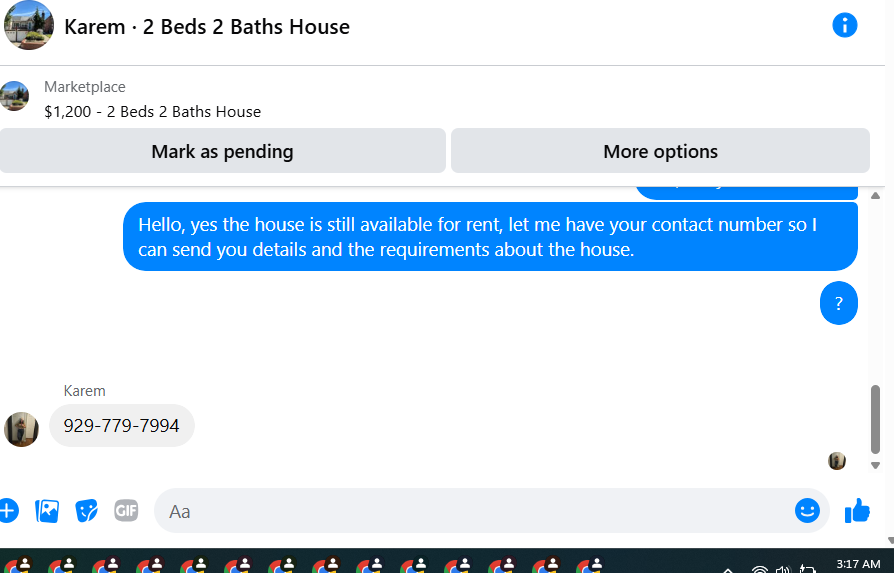This screenshot has height=573, width=894.
Task: Open Karem's profile picture in header
Action: [x=28, y=25]
